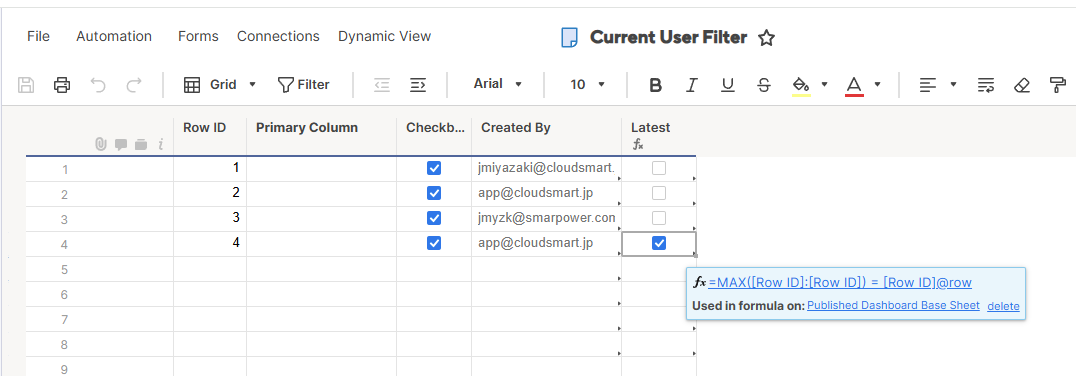Favorite the sheet with the star icon
This screenshot has height=376, width=1076.
coord(767,38)
